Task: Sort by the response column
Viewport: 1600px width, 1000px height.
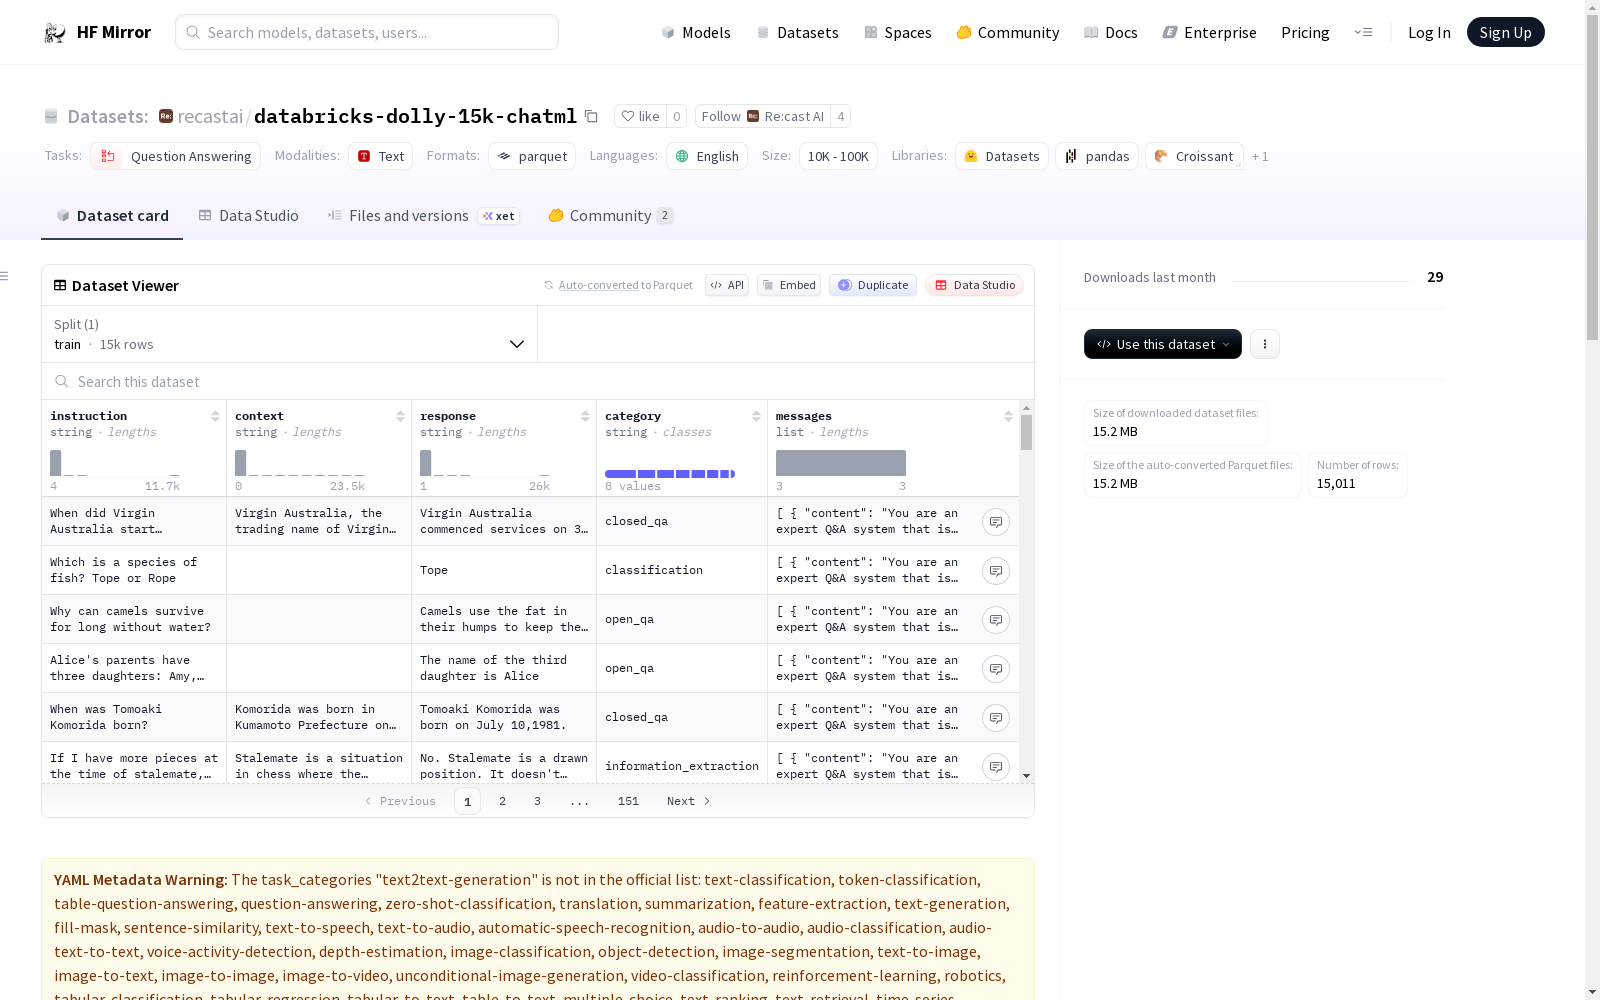Action: [585, 416]
